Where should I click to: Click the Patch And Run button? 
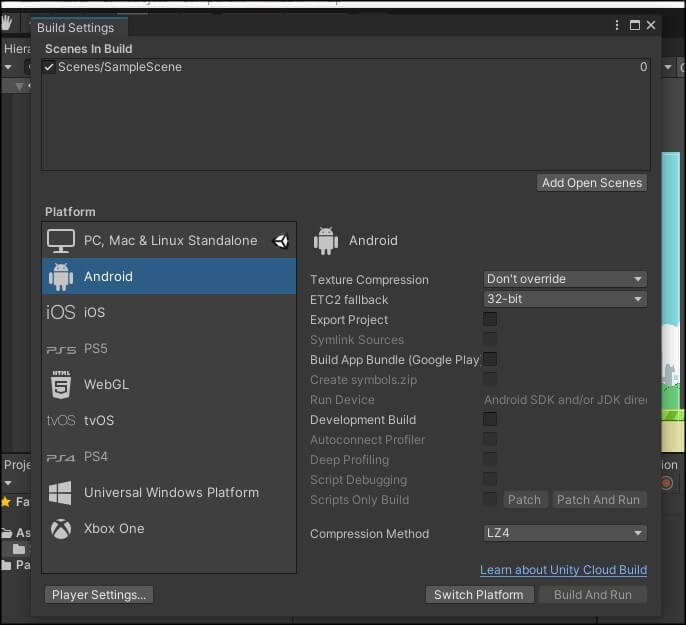pyautogui.click(x=598, y=499)
